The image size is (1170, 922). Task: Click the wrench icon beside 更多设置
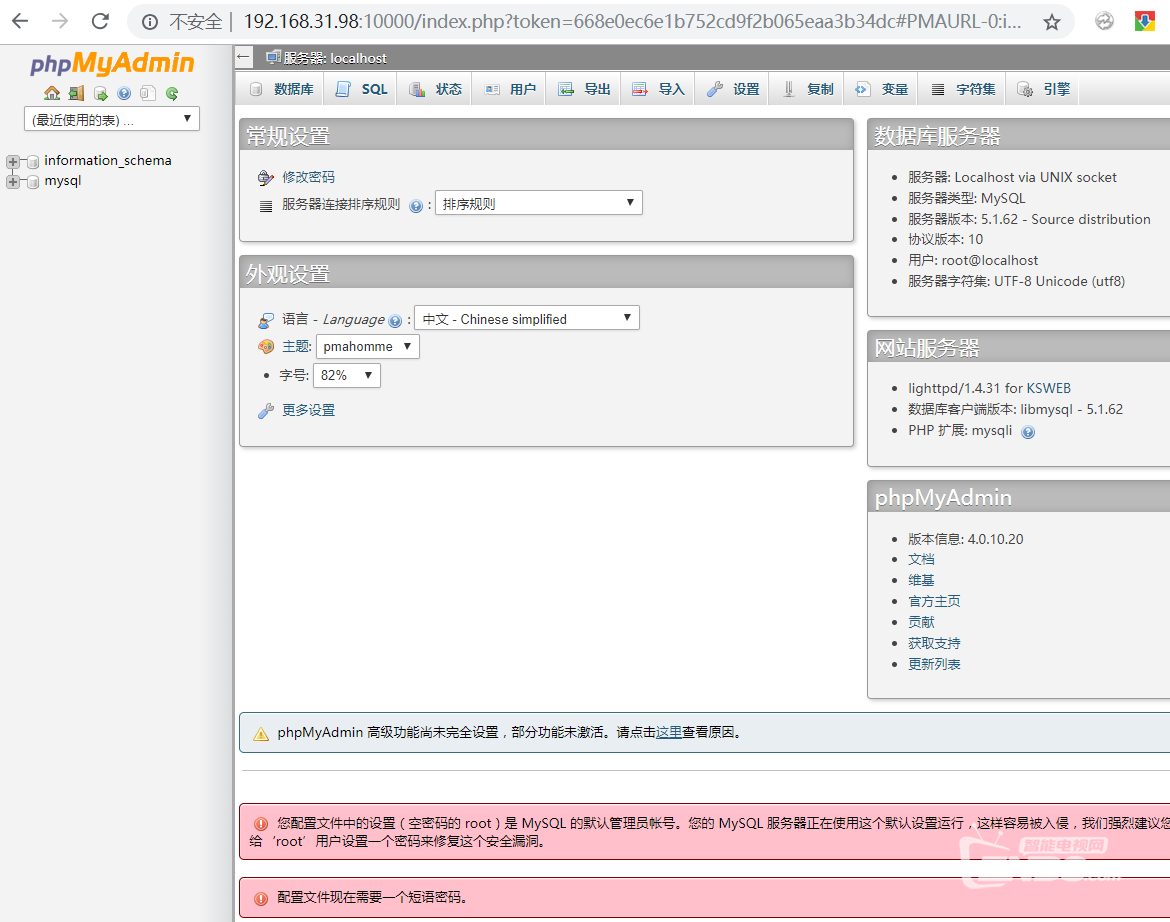click(265, 410)
